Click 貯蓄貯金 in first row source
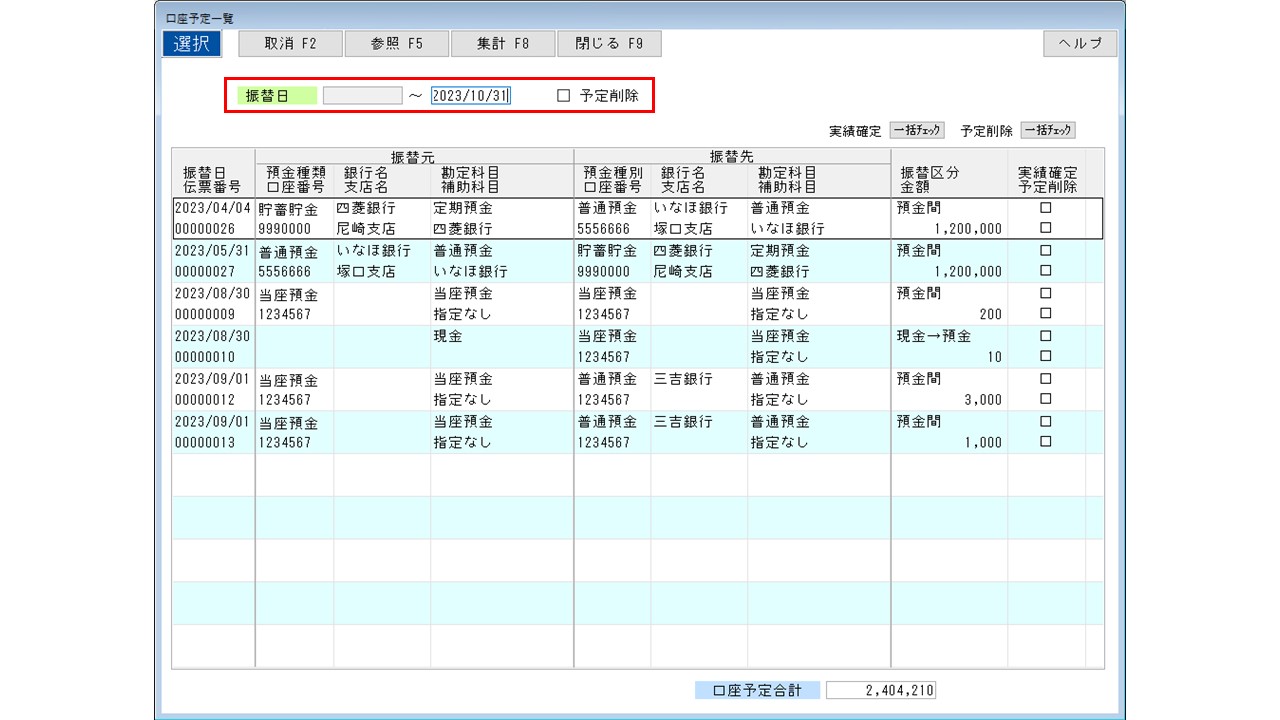 (288, 210)
